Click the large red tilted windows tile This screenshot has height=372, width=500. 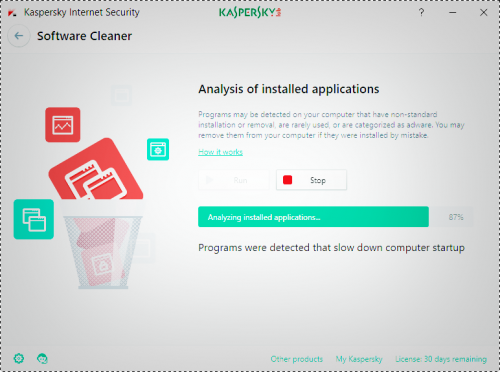[x=96, y=169]
